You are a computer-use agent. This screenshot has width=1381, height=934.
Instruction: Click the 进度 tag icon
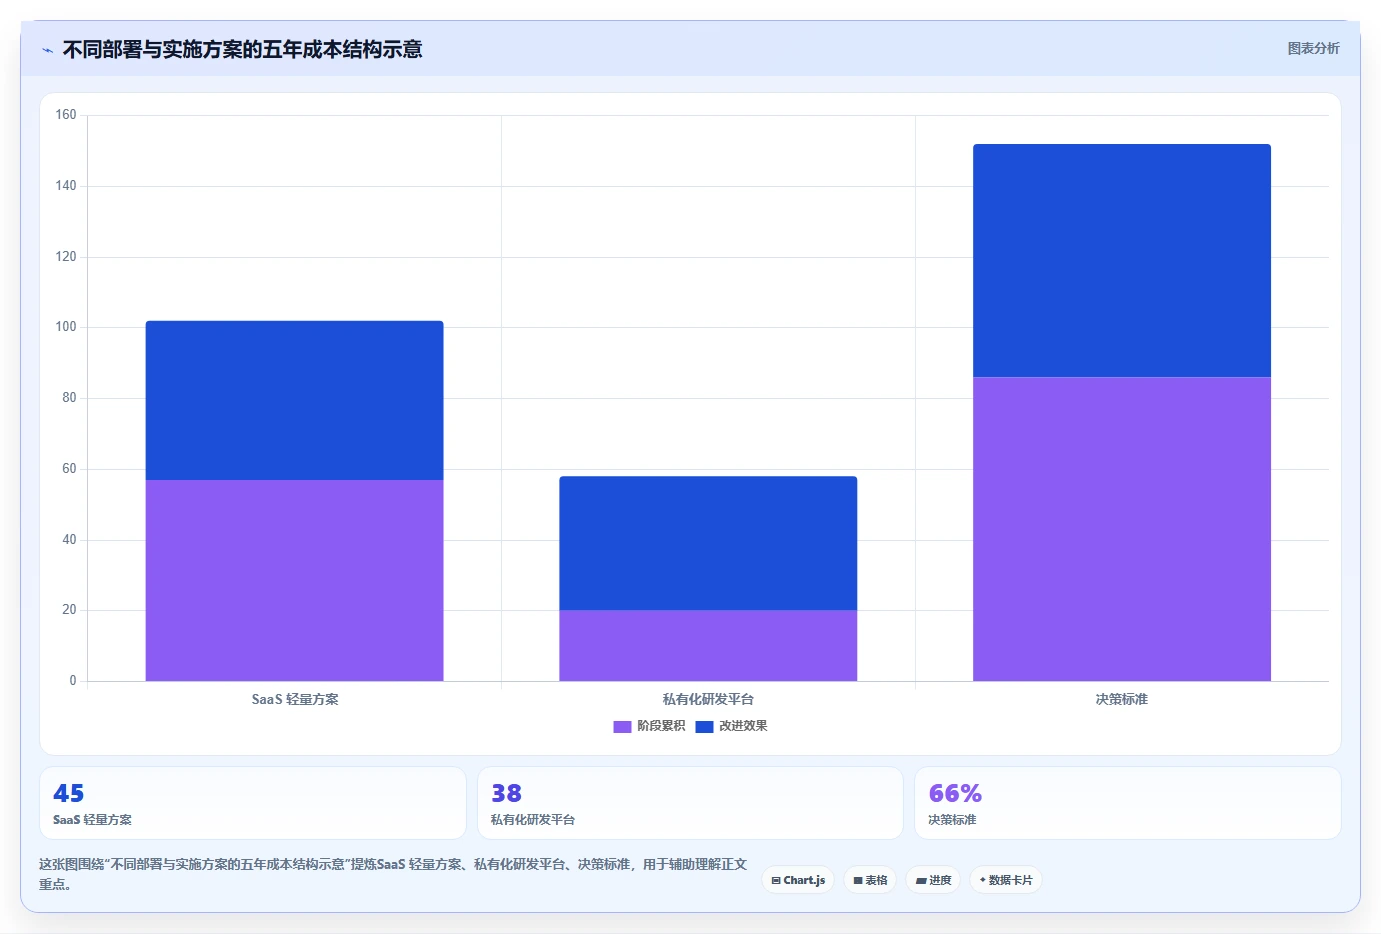[x=921, y=881]
